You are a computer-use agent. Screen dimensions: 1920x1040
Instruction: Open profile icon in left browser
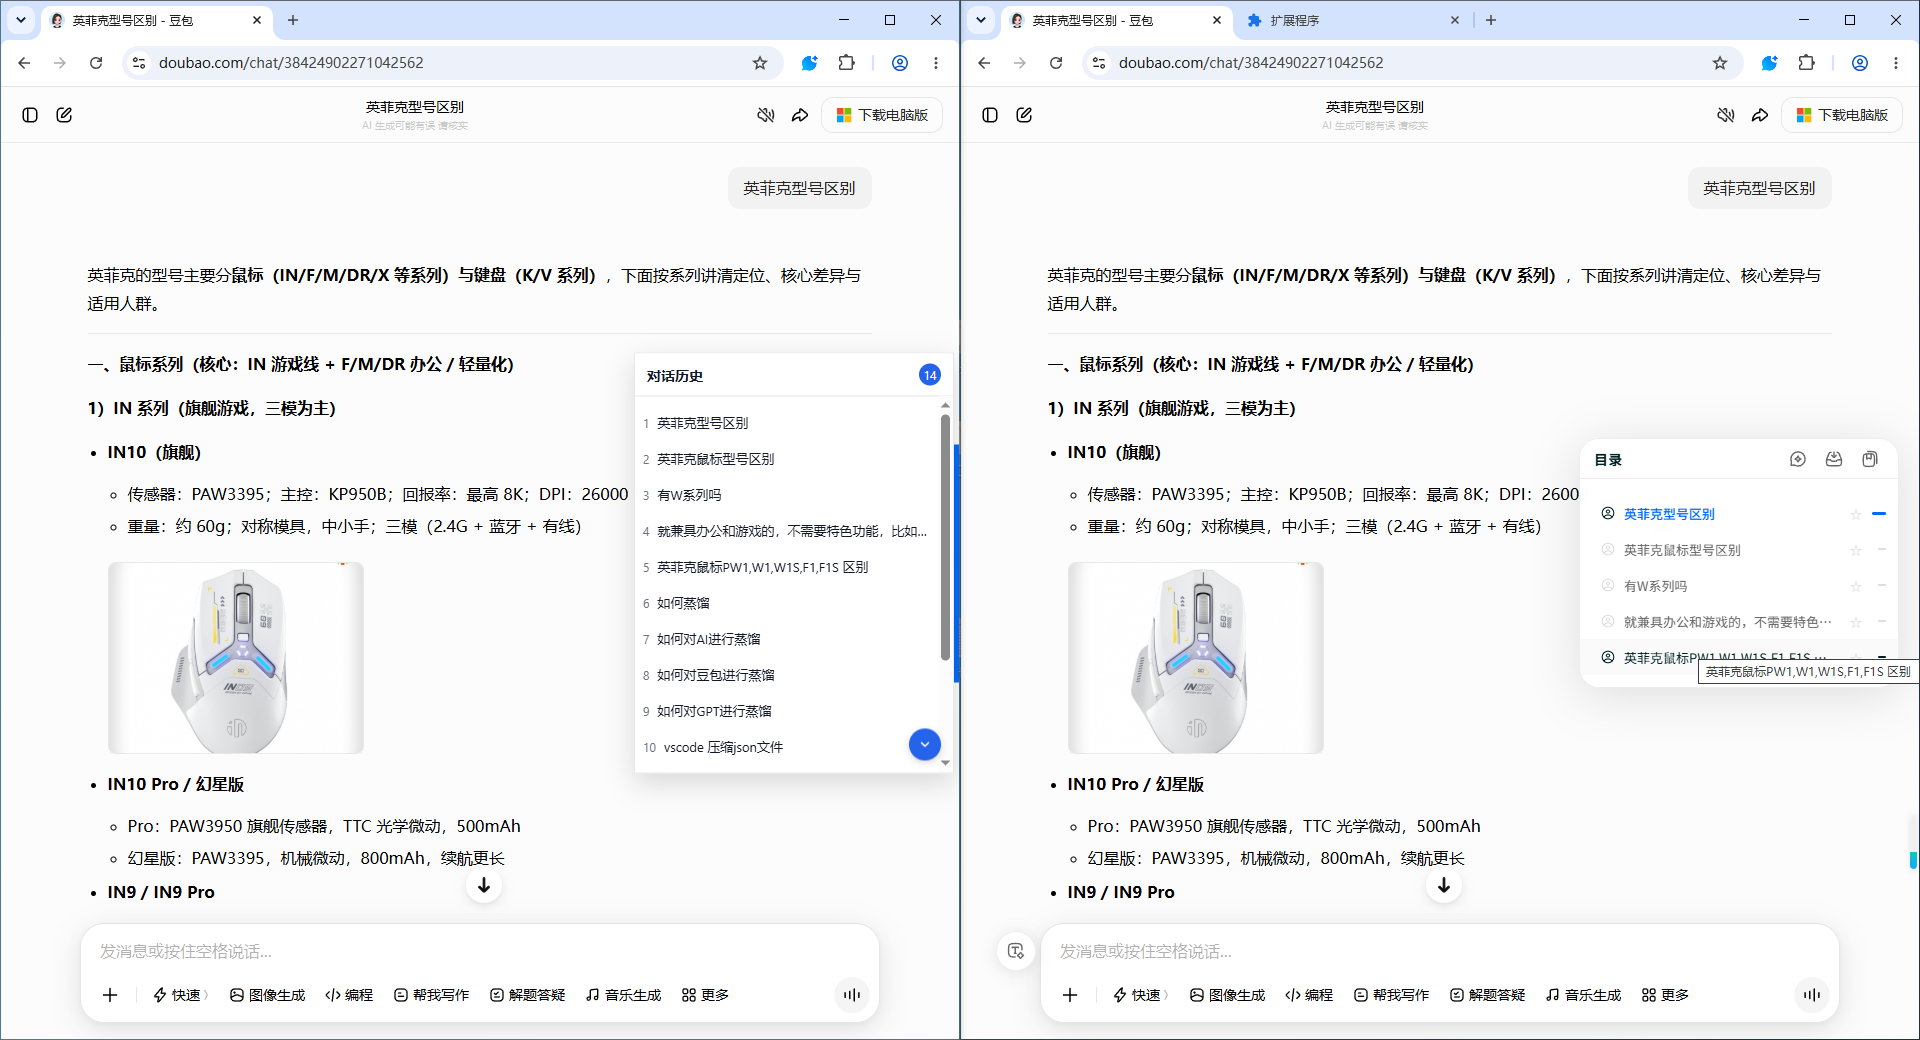click(900, 63)
